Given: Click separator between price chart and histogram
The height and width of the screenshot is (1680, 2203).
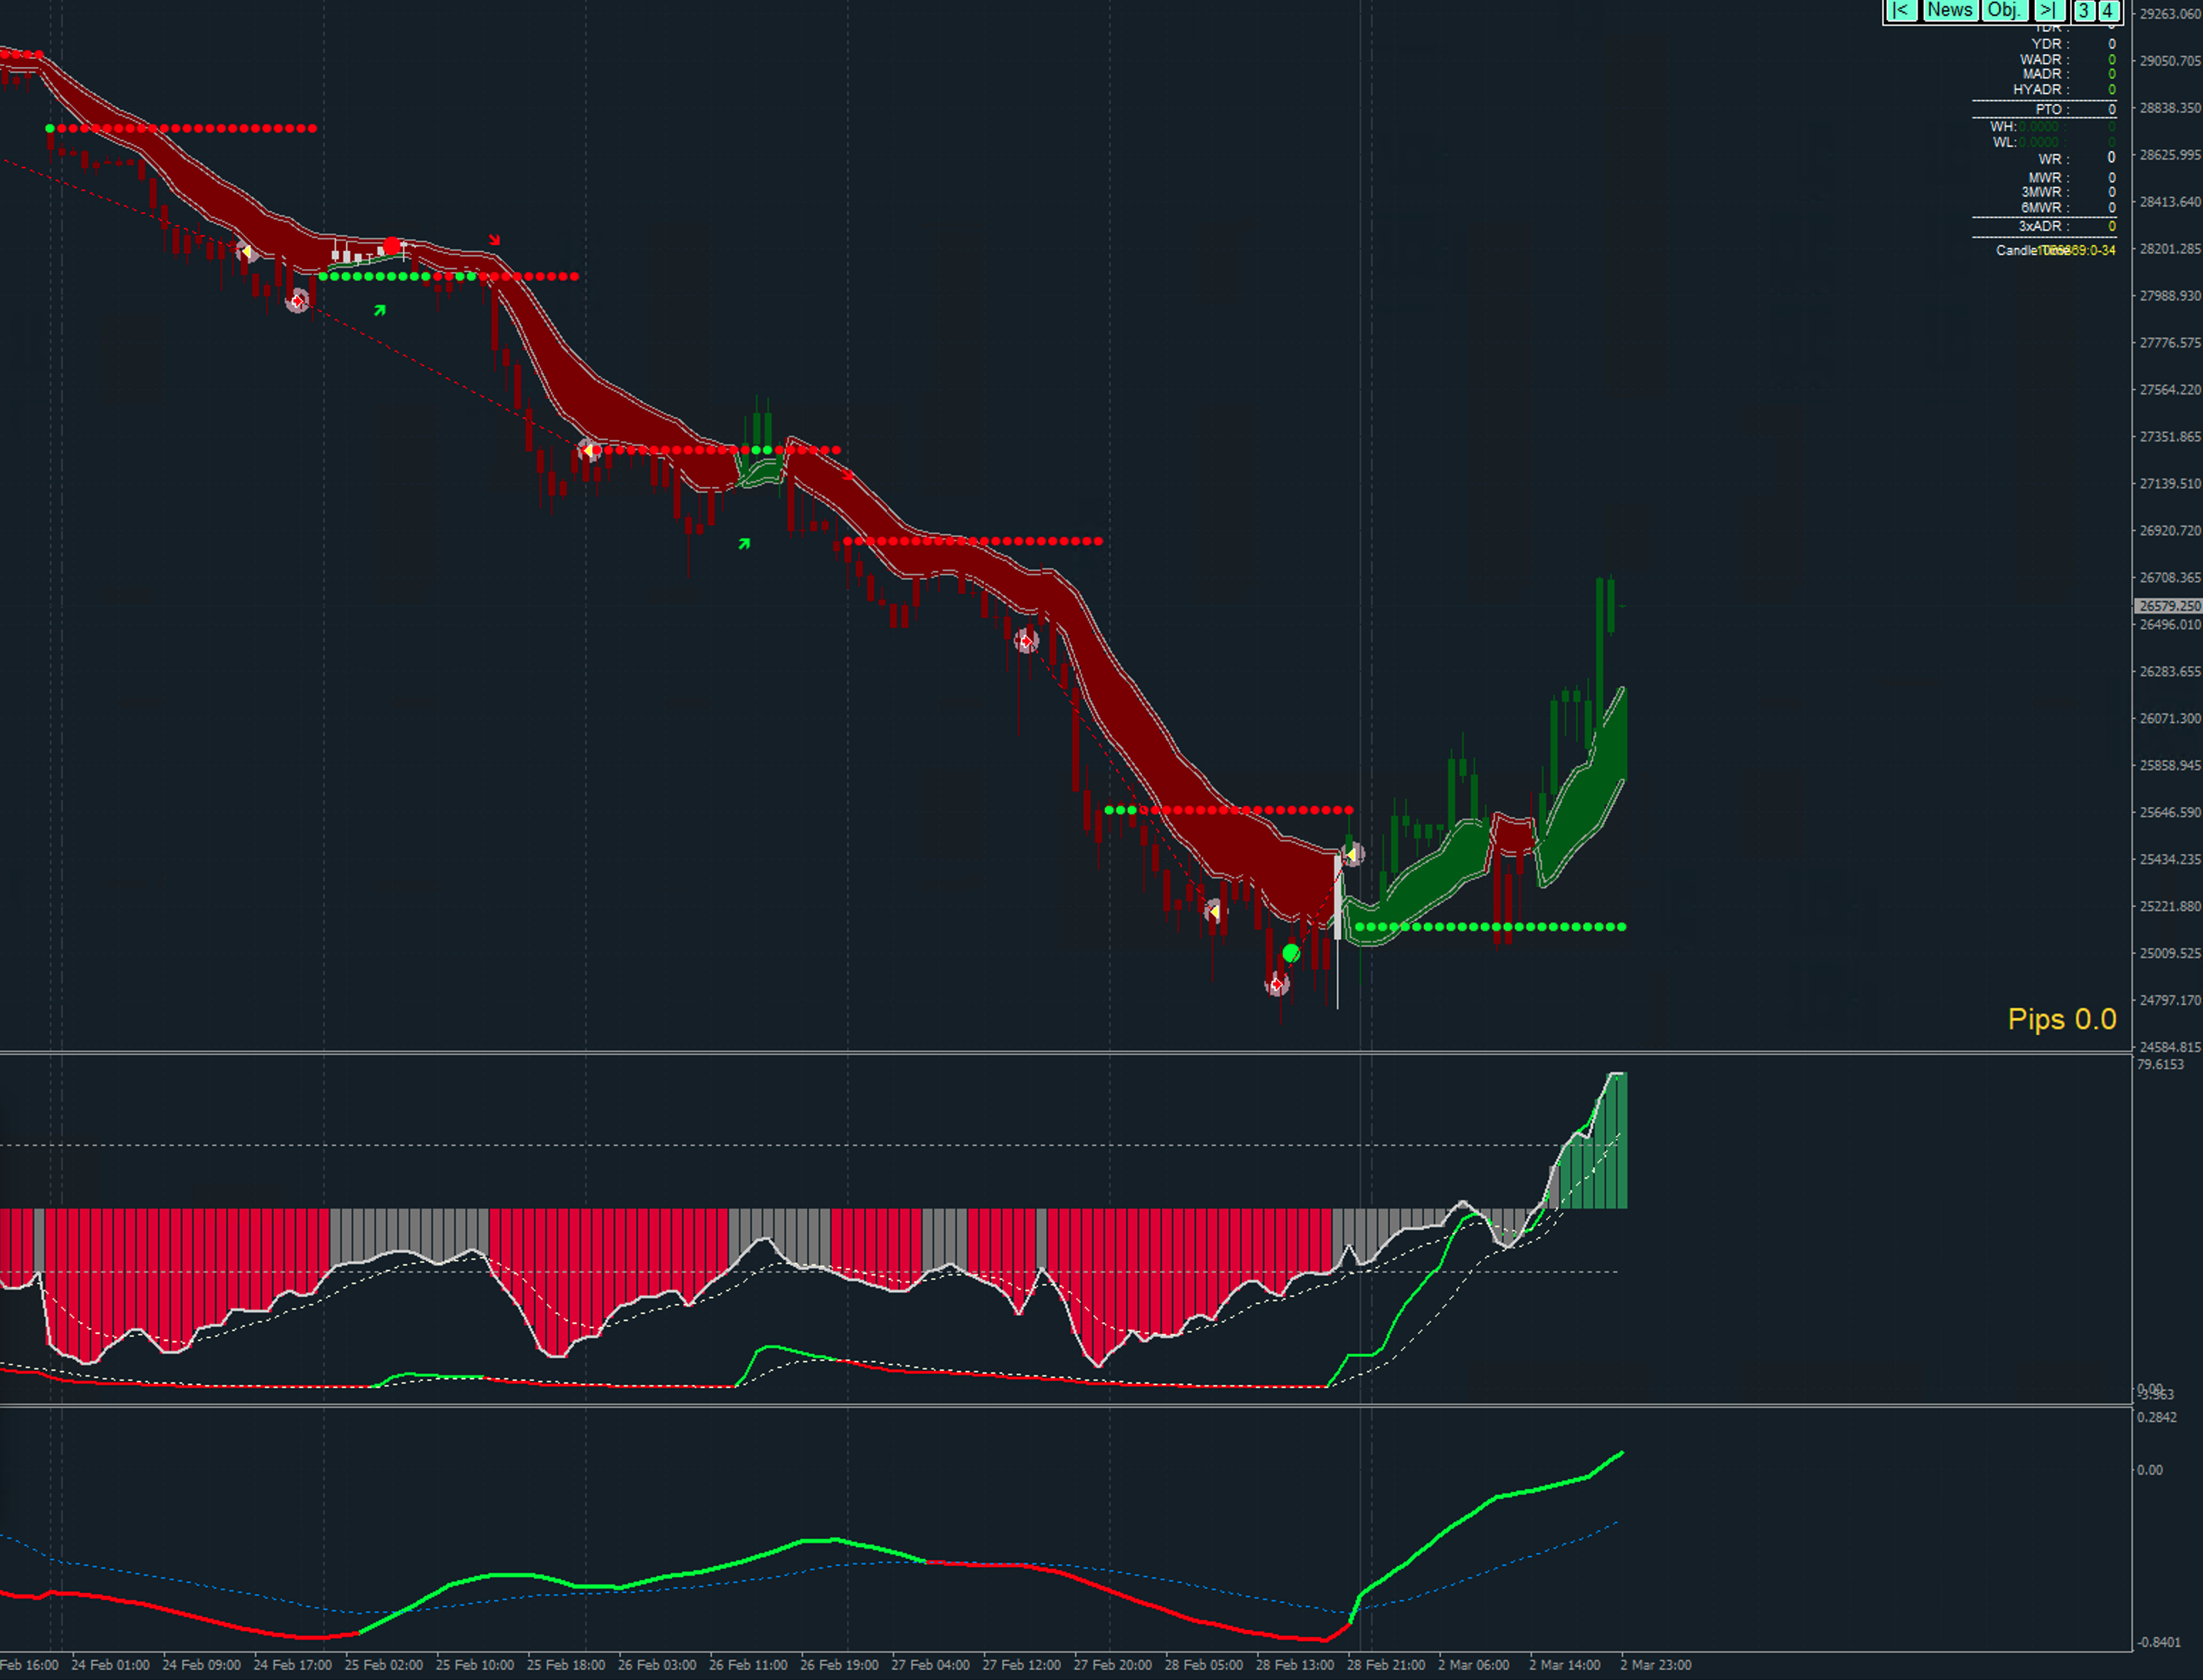Looking at the screenshot, I should 1000,1053.
